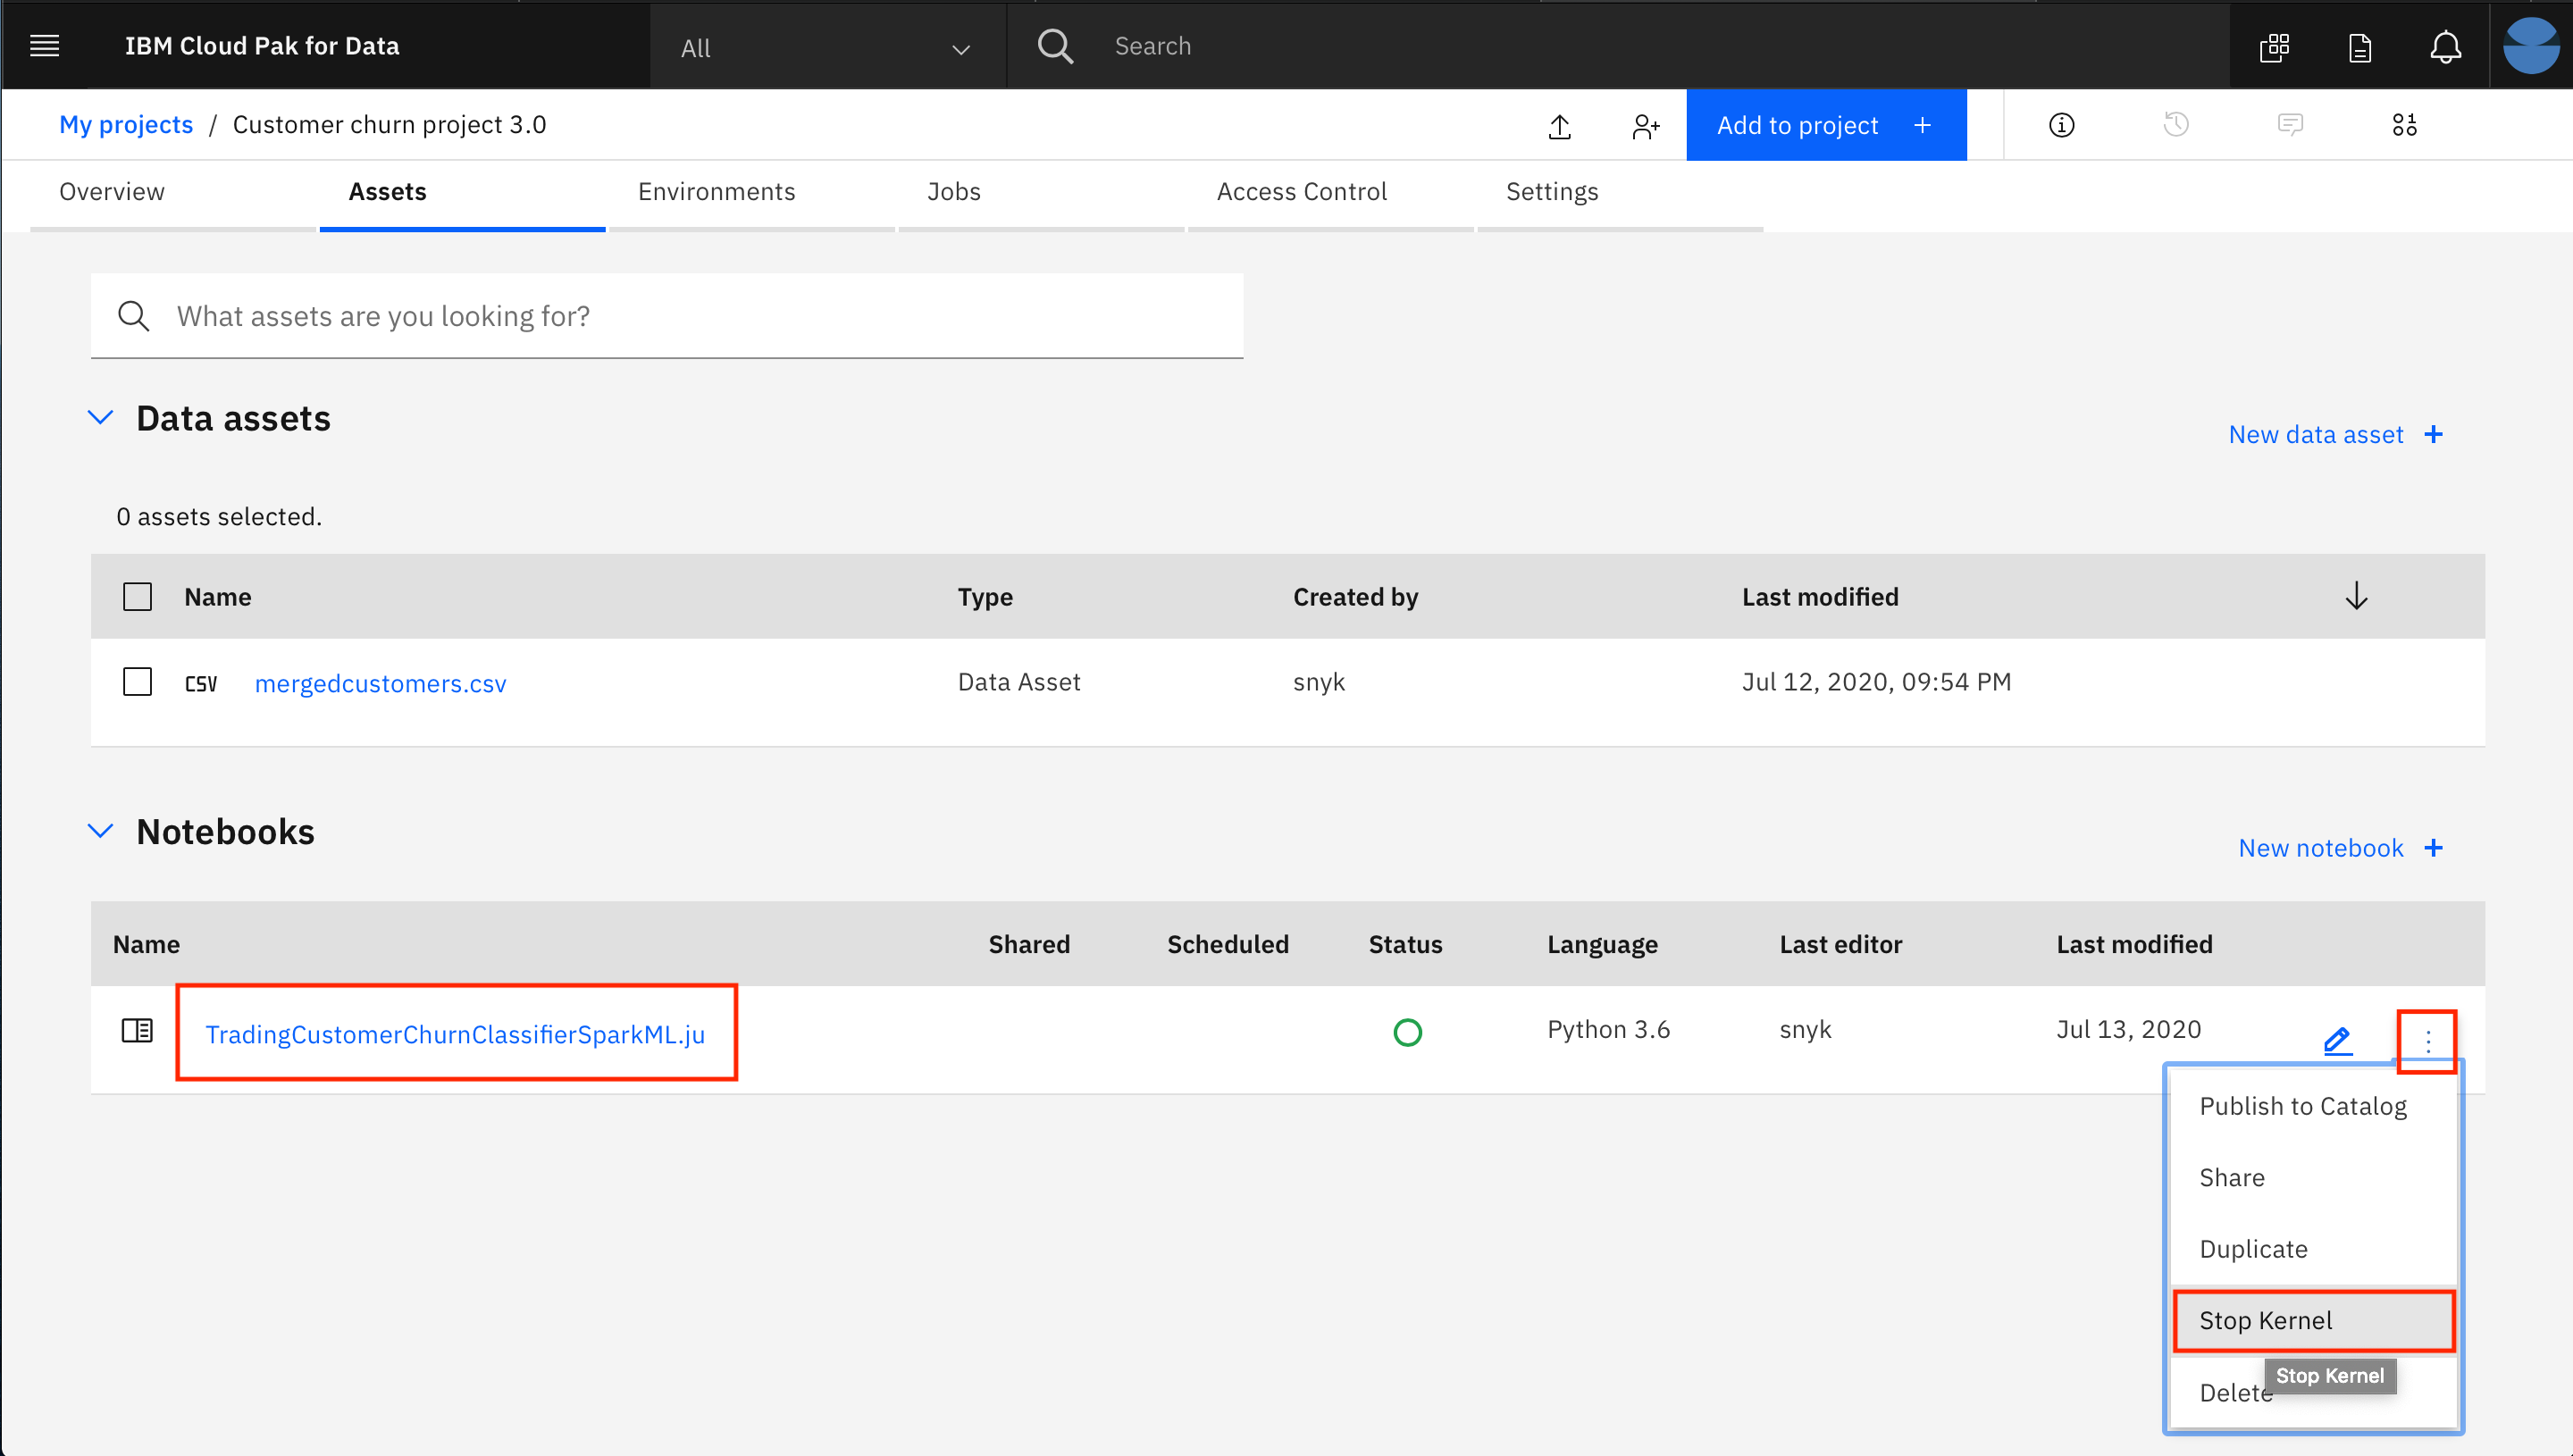Select the Environments tab
The width and height of the screenshot is (2573, 1456).
tap(716, 191)
